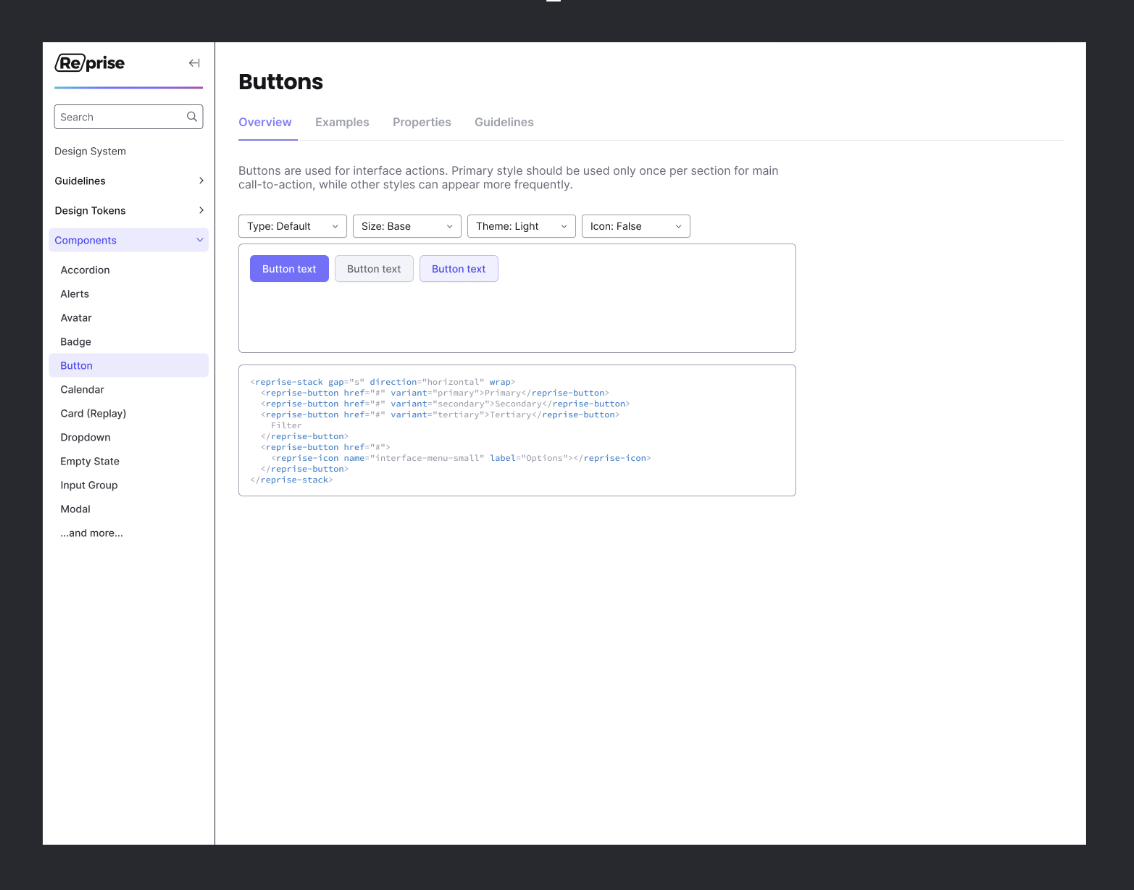Screen dimensions: 1134x890
Task: Click the code line containing variant="secondary"
Action: 446,403
